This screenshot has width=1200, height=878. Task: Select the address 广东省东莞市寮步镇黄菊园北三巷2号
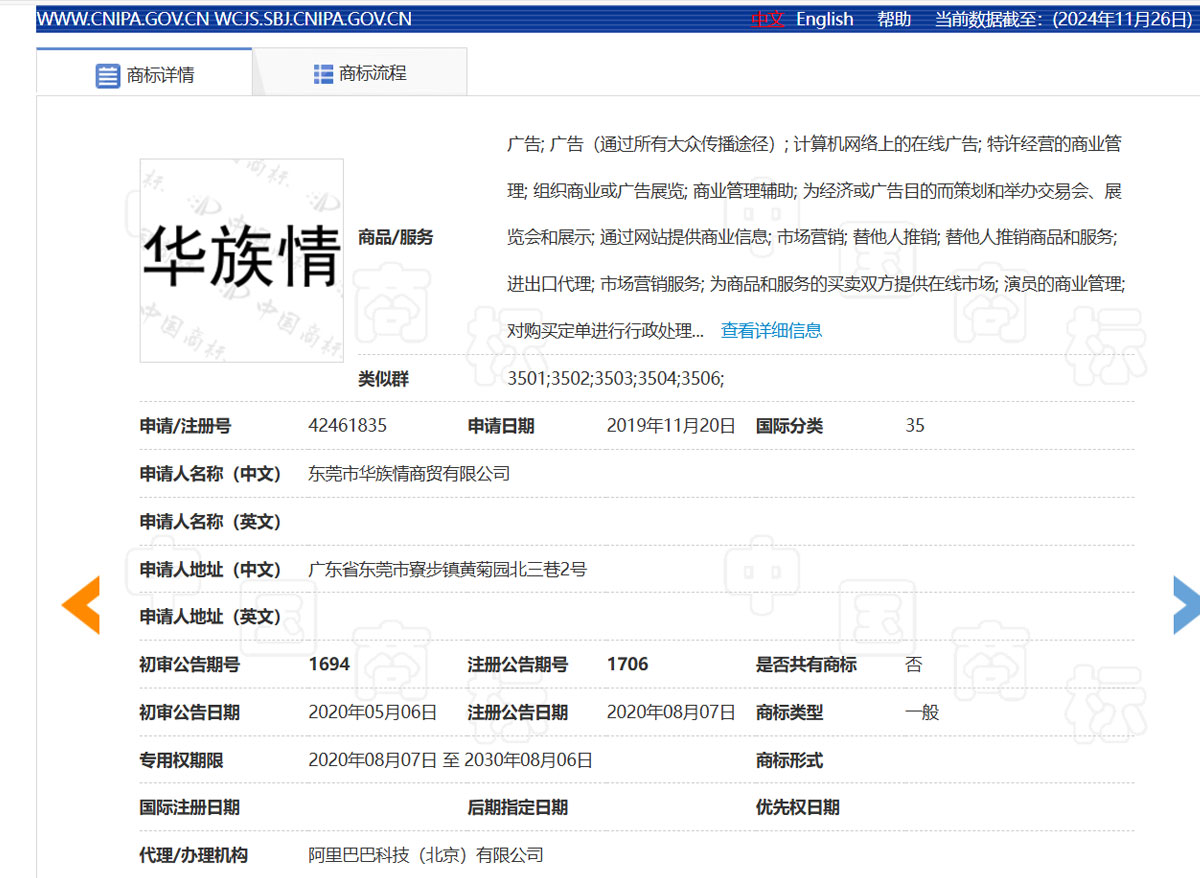tap(447, 570)
